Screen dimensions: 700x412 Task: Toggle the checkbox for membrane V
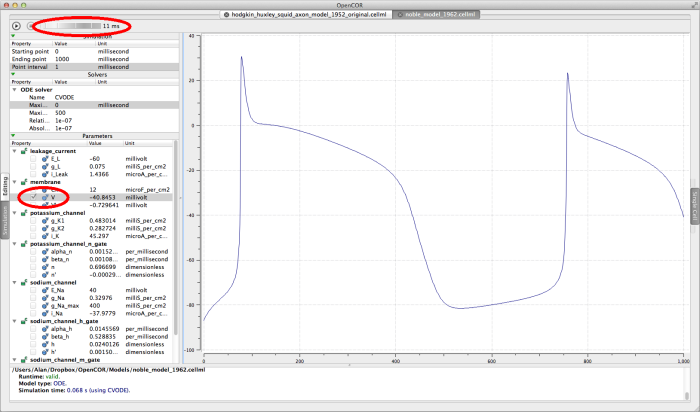pos(33,197)
